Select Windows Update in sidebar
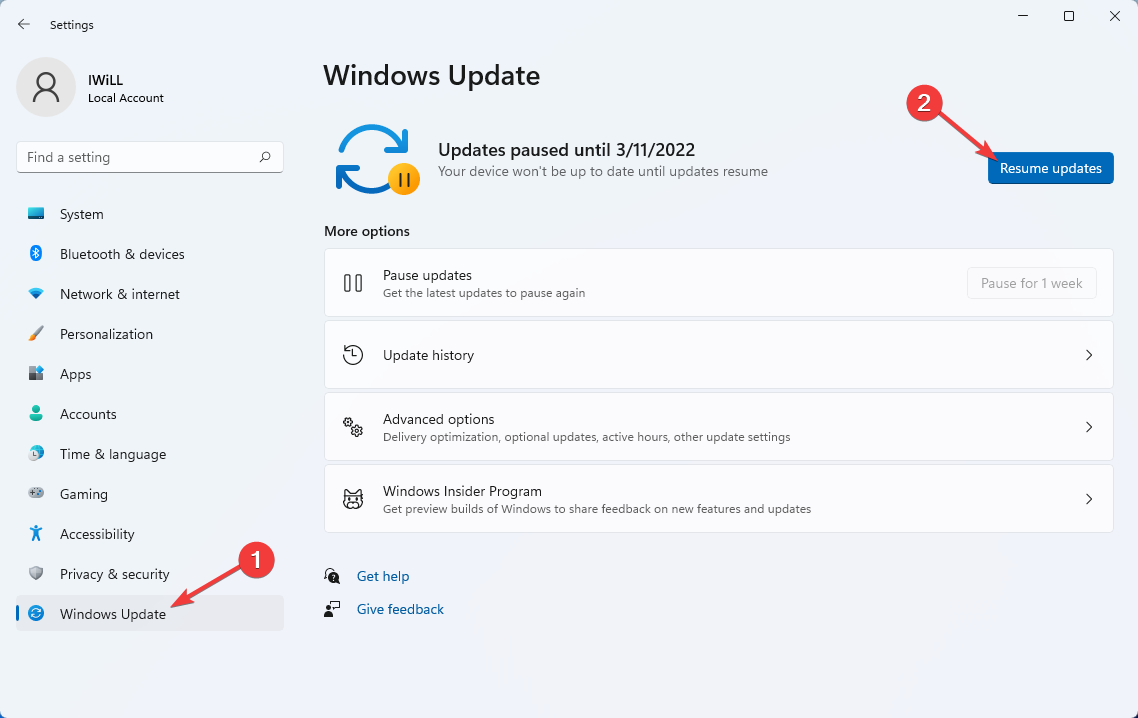Viewport: 1138px width, 718px height. click(150, 613)
